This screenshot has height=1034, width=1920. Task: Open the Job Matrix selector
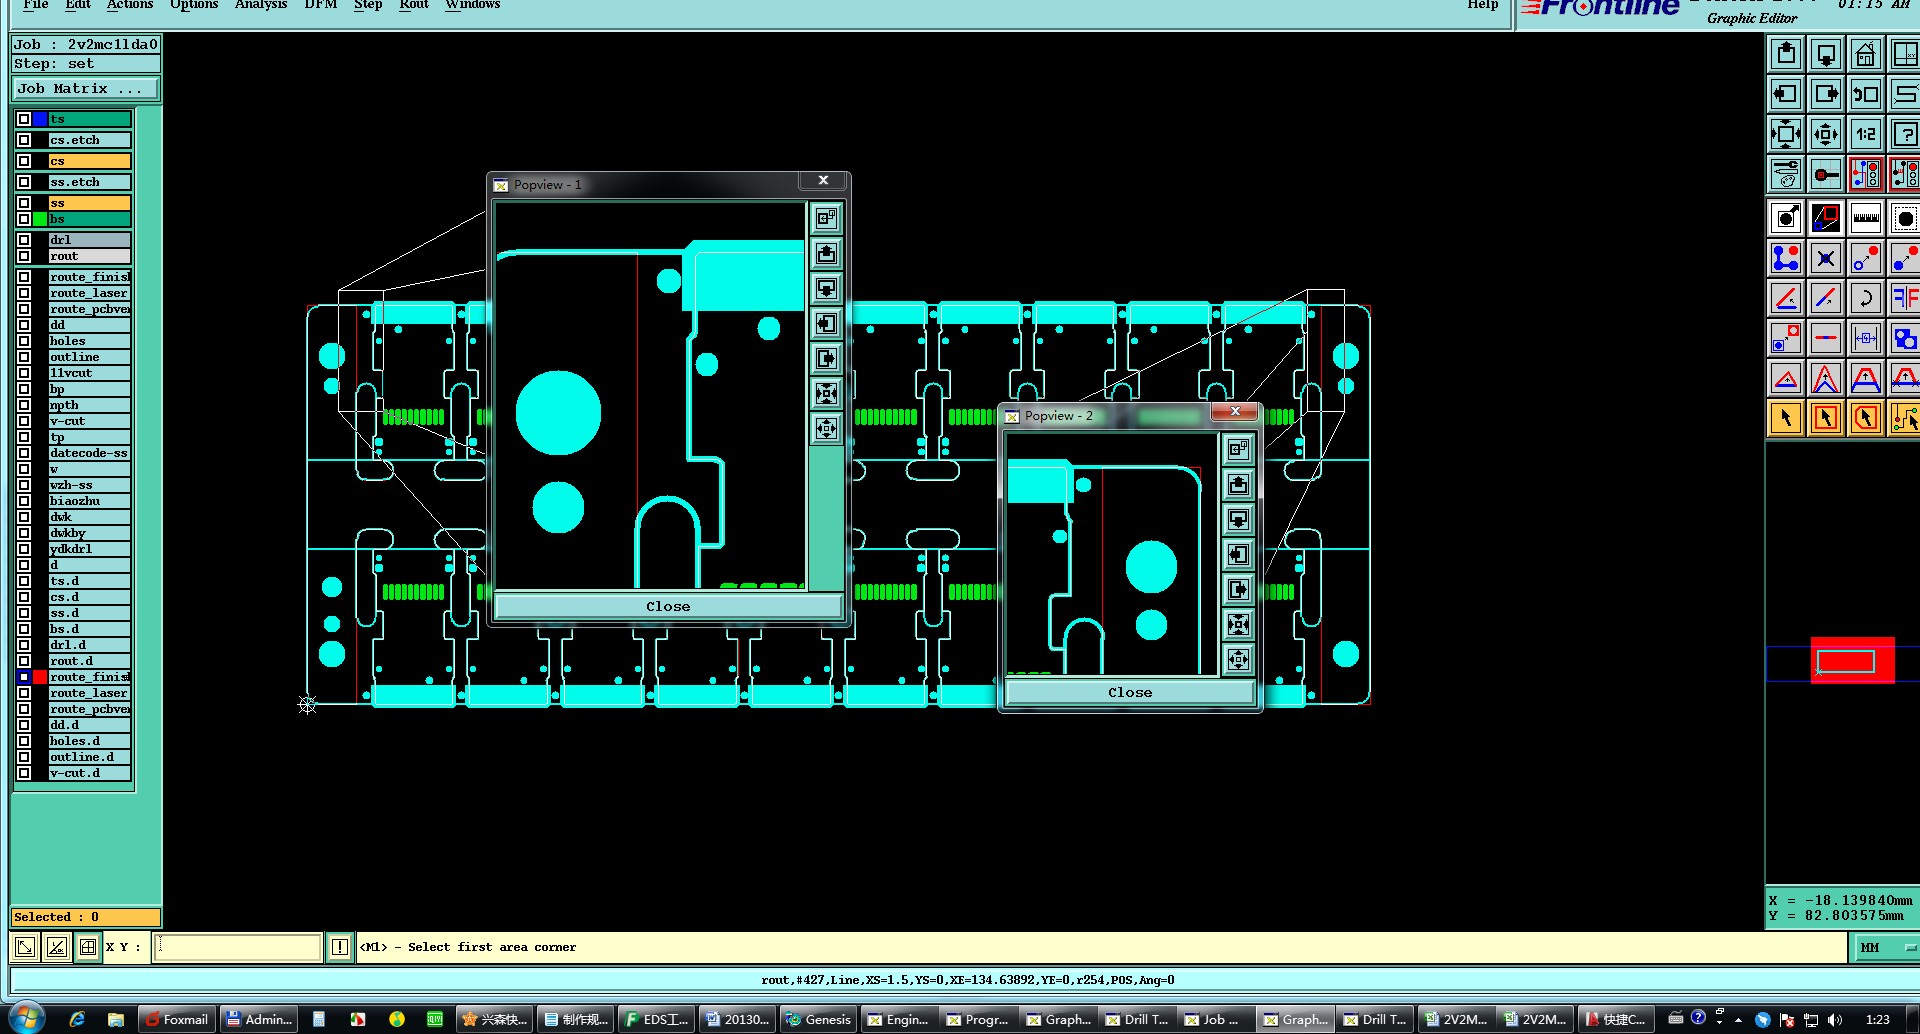click(85, 89)
